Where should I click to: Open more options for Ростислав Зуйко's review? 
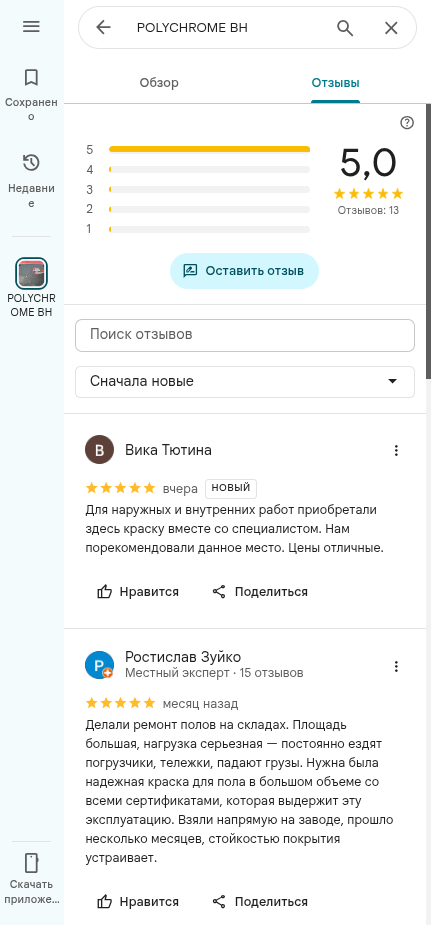point(396,667)
